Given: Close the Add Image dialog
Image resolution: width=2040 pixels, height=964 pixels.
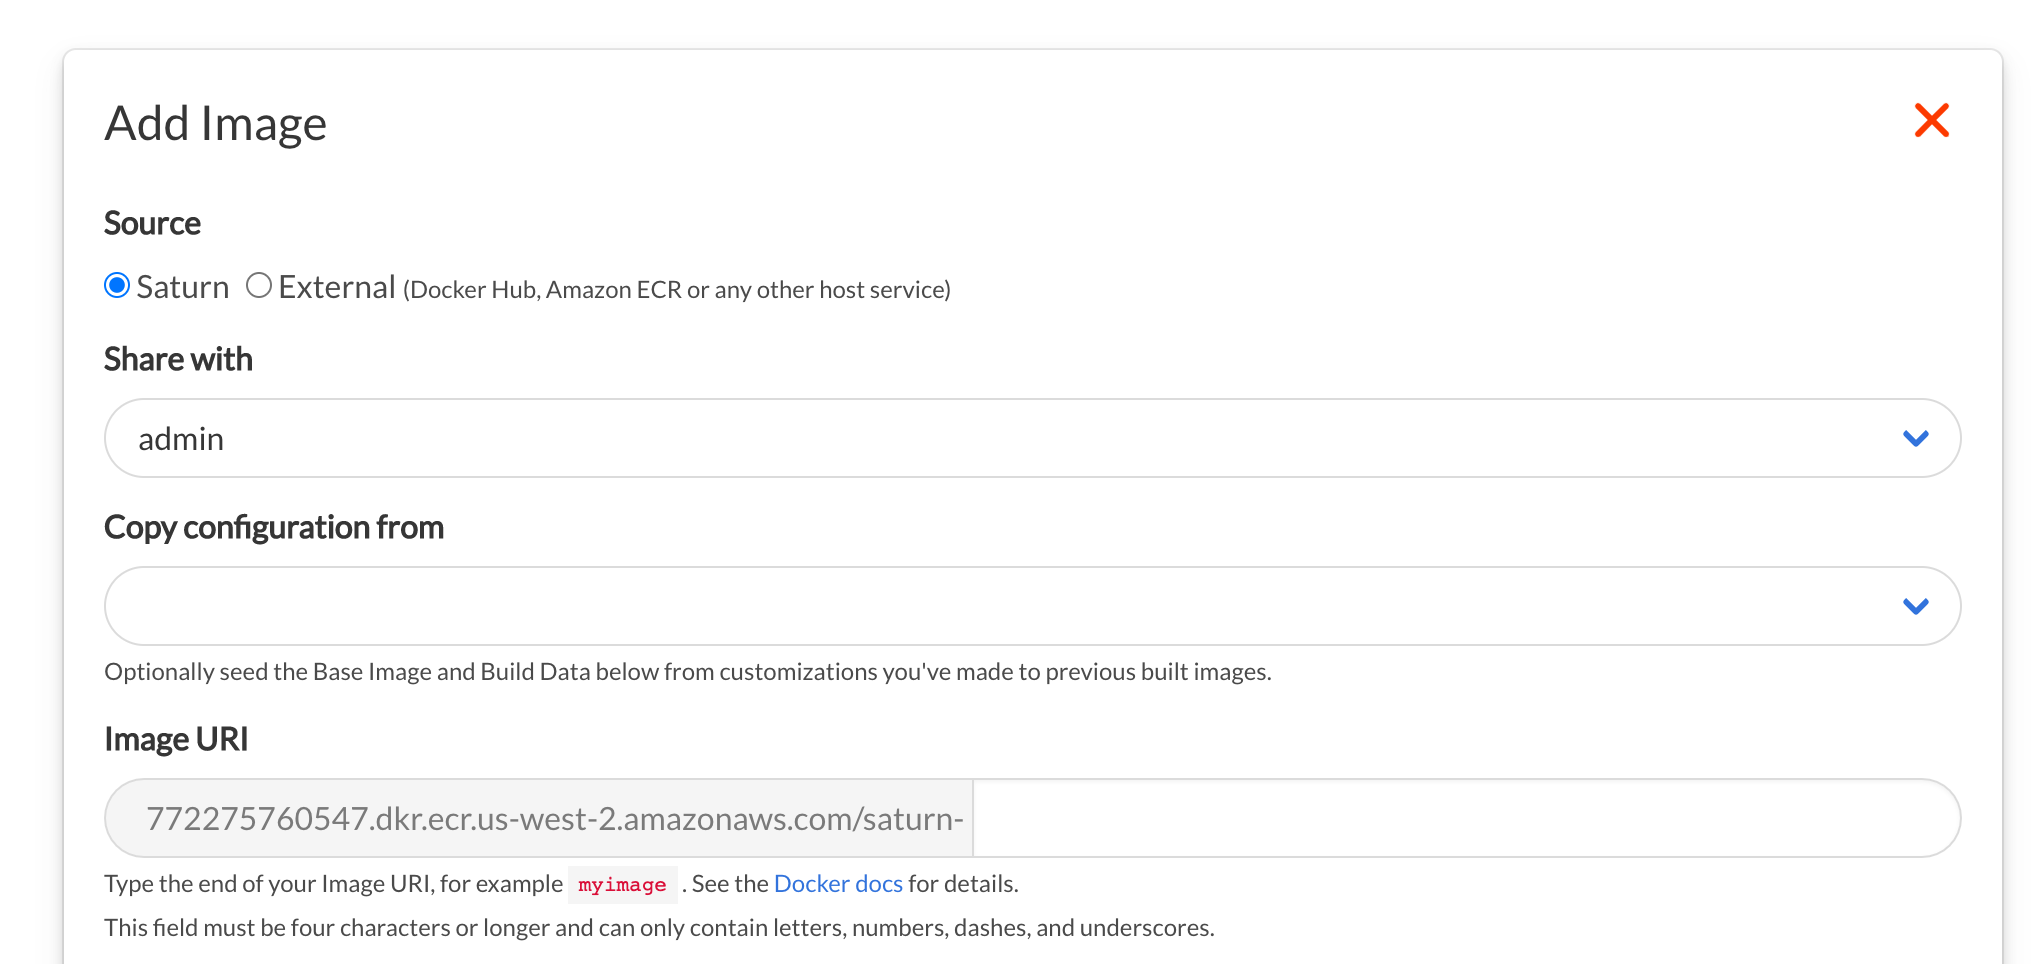Looking at the screenshot, I should (x=1931, y=121).
